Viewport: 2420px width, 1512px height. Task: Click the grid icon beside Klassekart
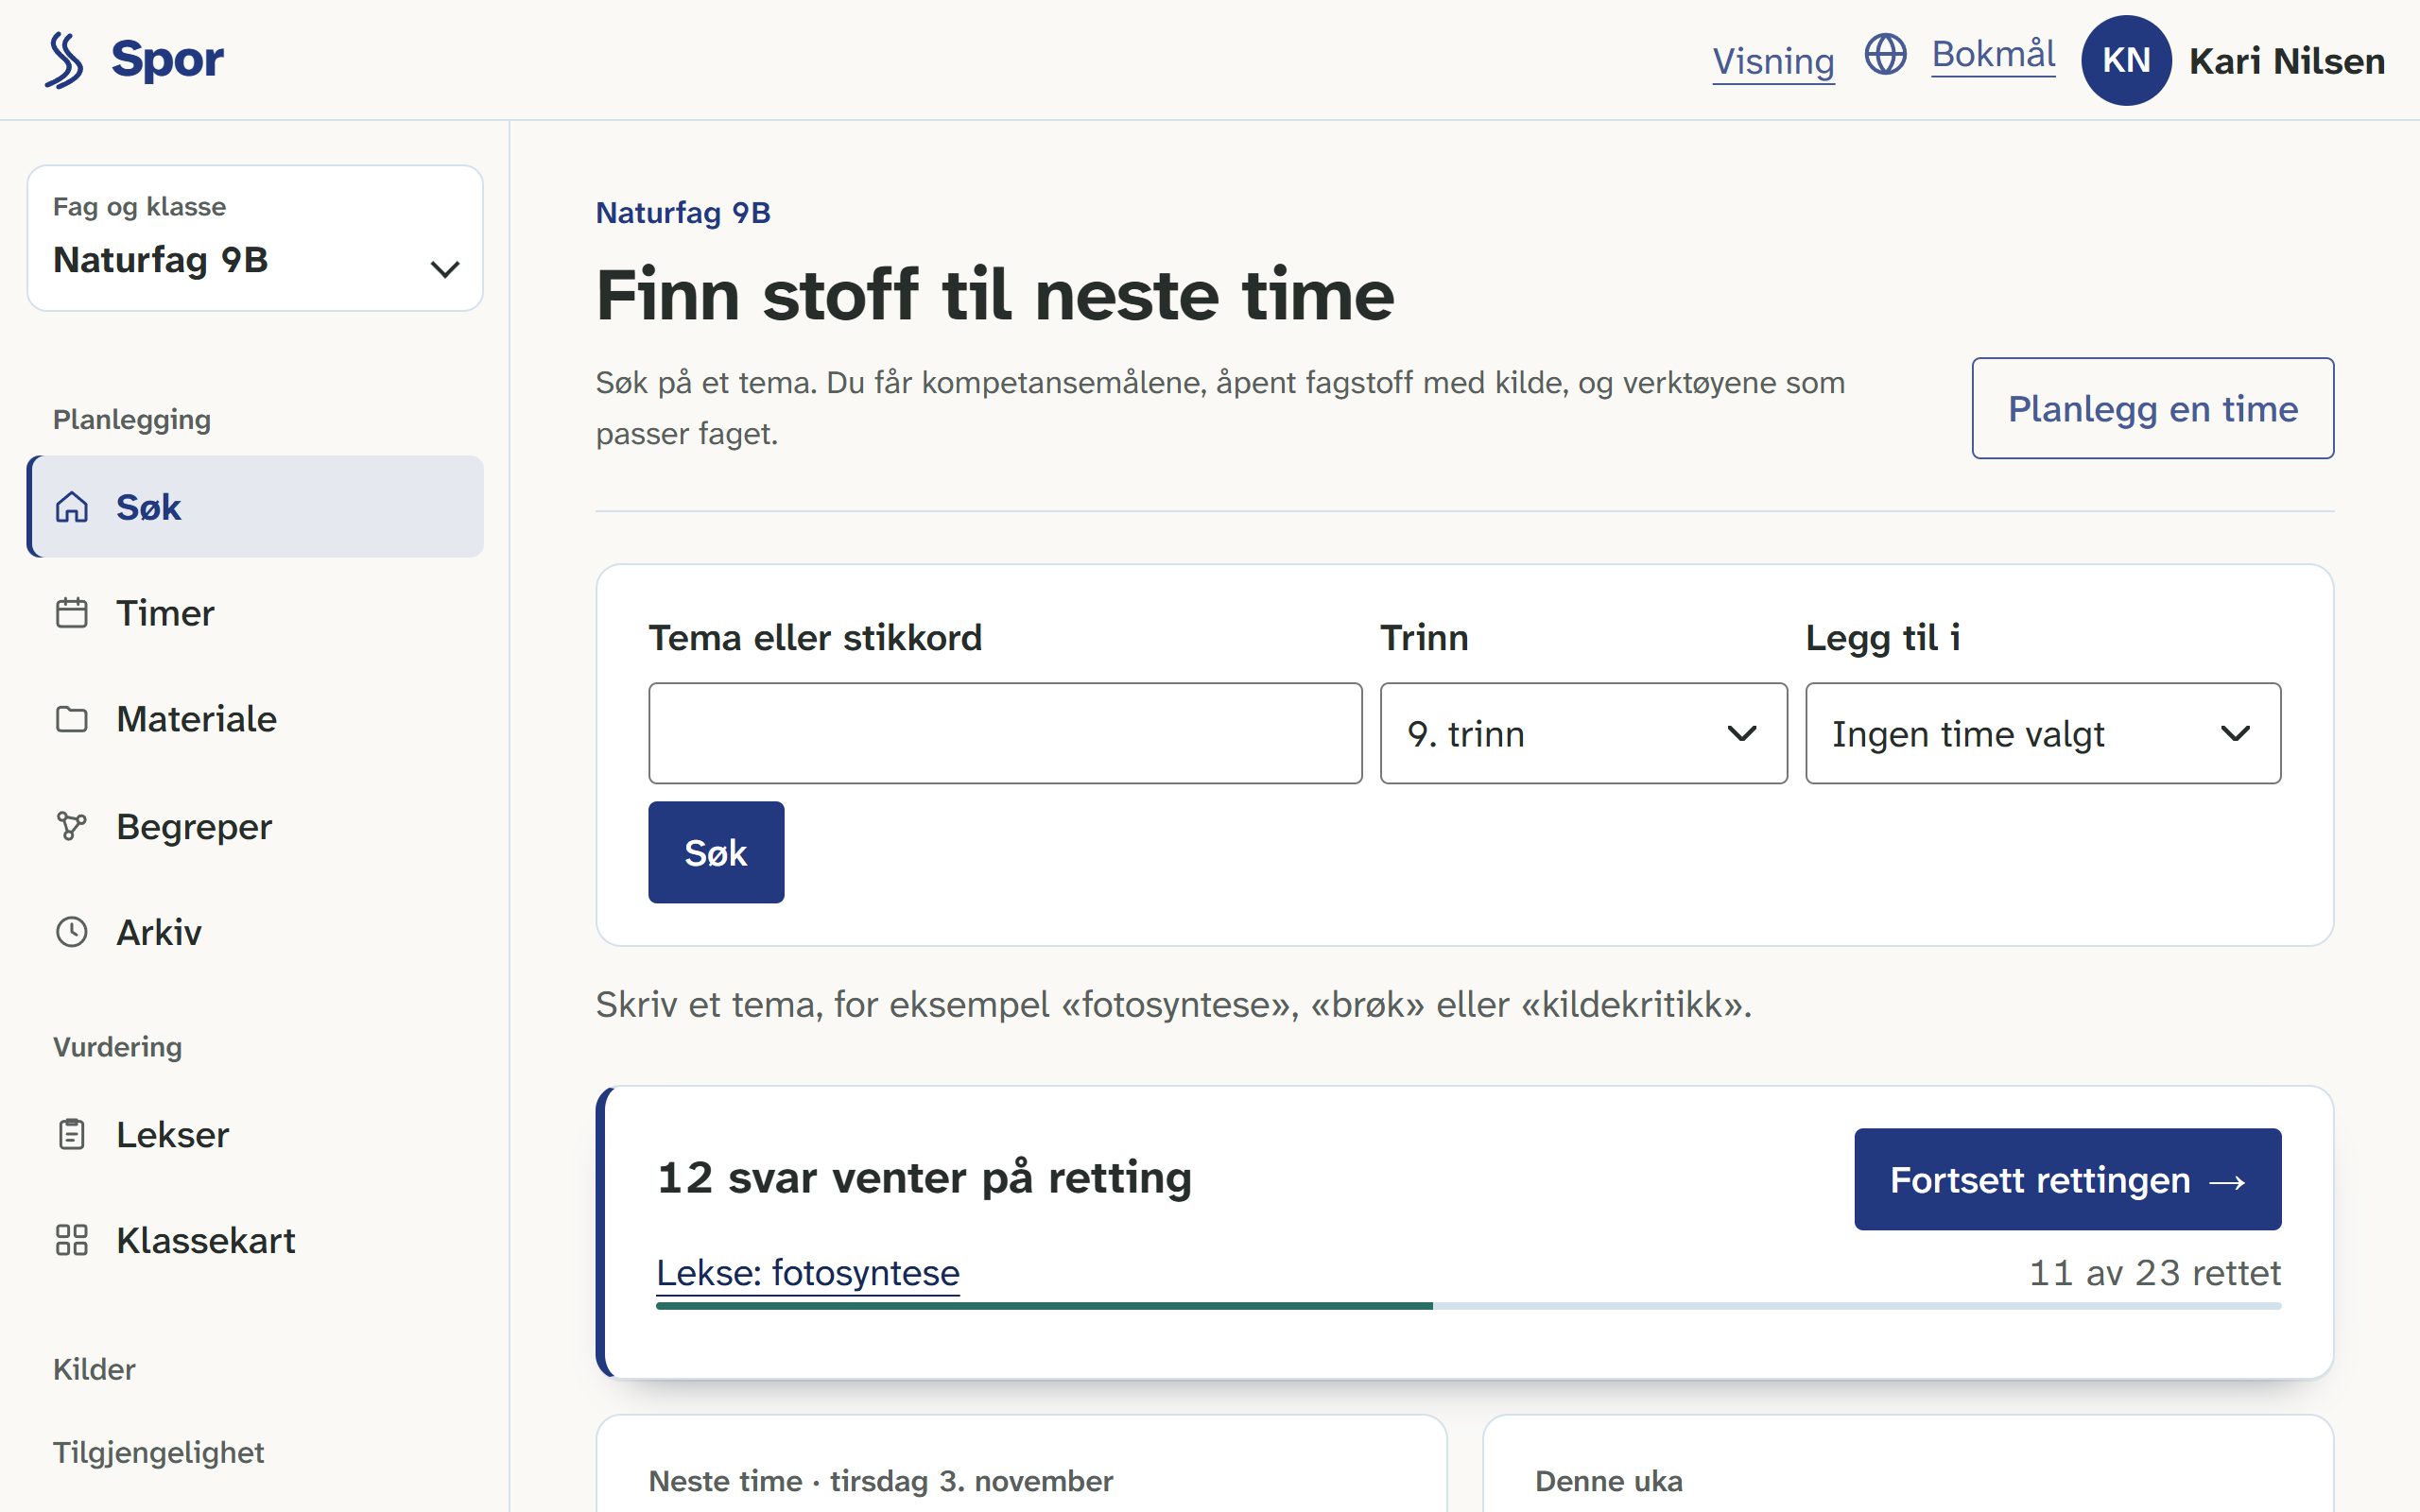tap(72, 1240)
